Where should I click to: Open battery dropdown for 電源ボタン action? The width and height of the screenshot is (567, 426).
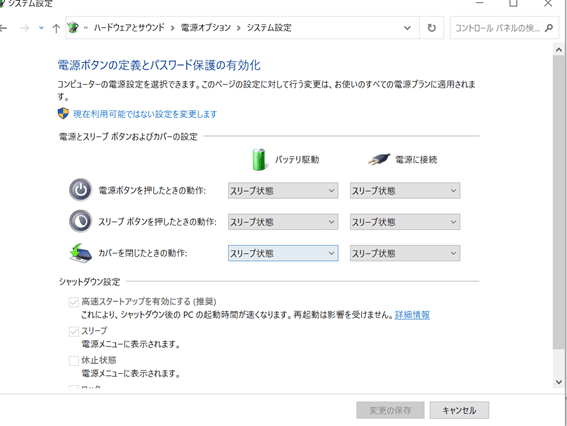[x=283, y=191]
